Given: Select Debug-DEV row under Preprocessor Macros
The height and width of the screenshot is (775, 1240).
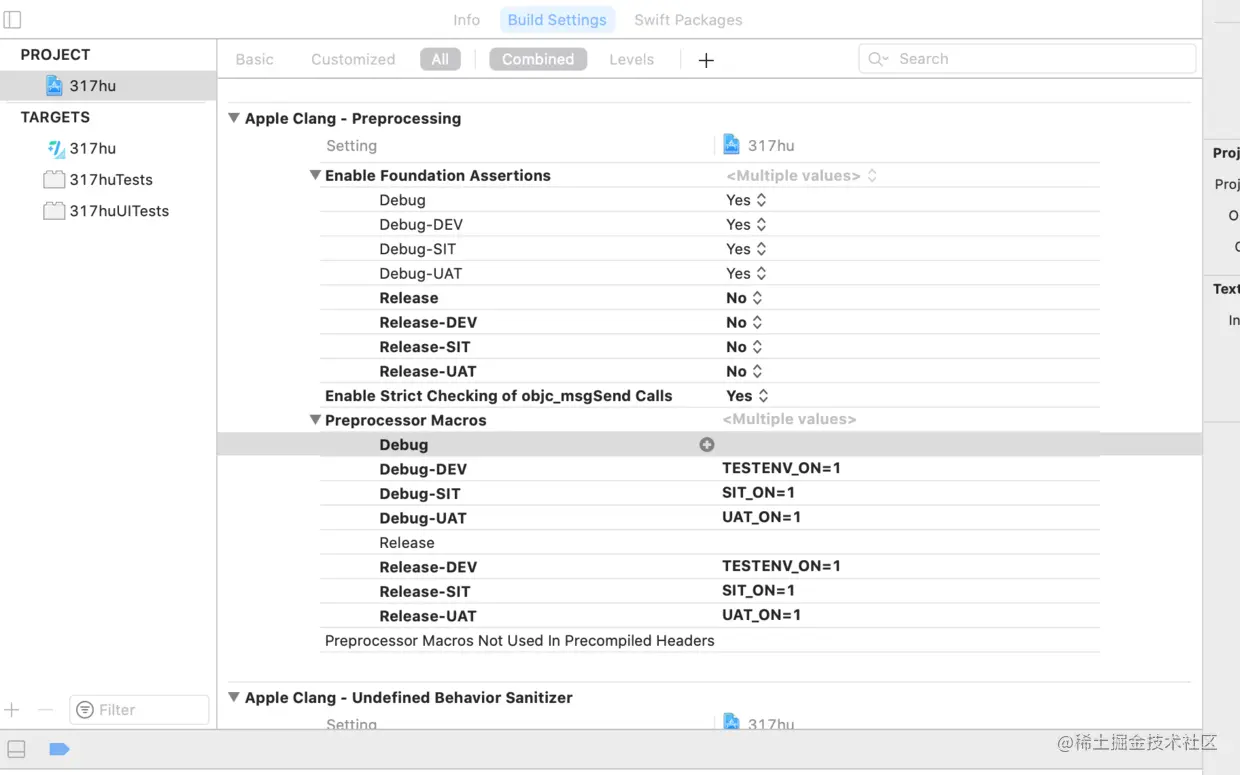Looking at the screenshot, I should pyautogui.click(x=710, y=469).
